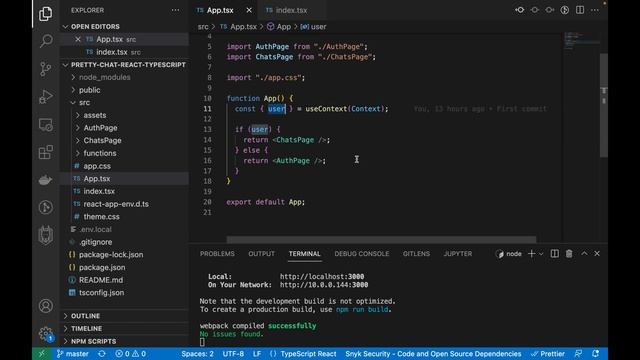Create a new terminal with plus
The width and height of the screenshot is (640, 360).
pyautogui.click(x=531, y=254)
